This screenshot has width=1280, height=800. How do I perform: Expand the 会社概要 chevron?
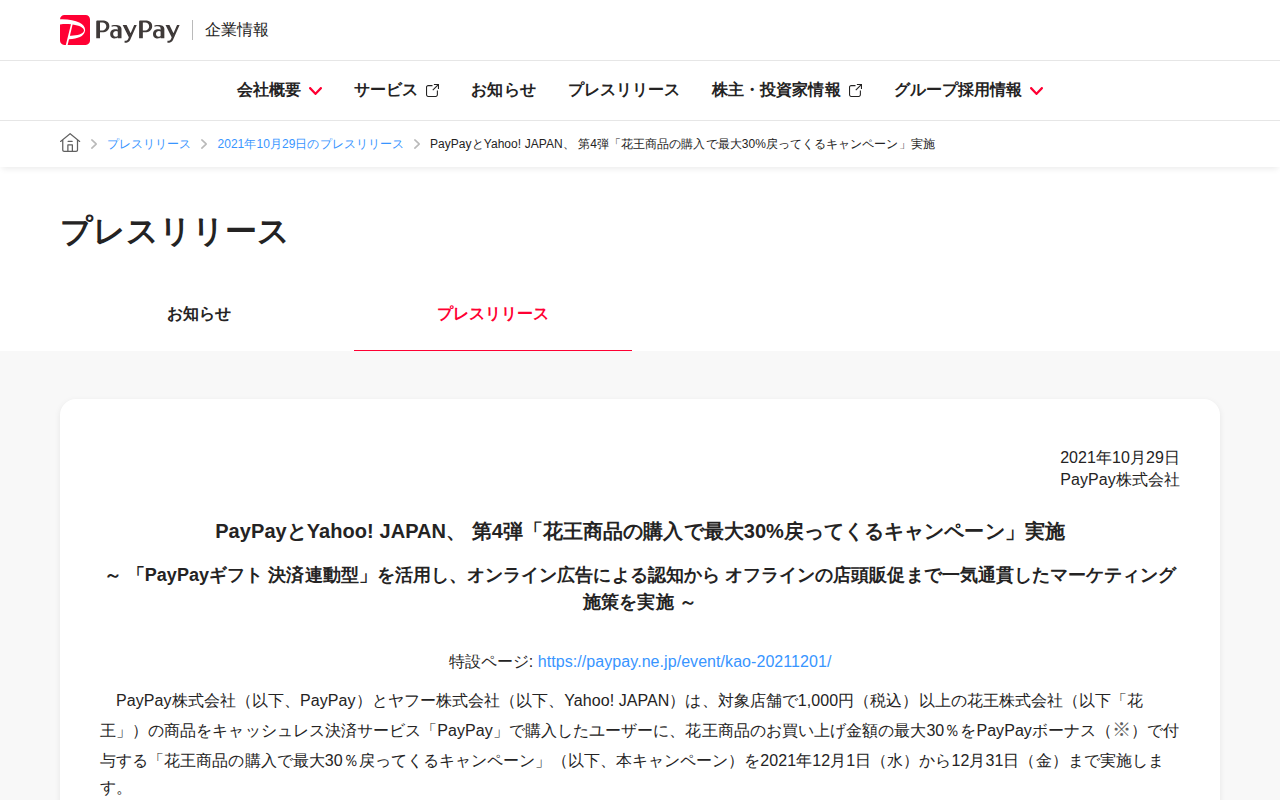(x=315, y=91)
